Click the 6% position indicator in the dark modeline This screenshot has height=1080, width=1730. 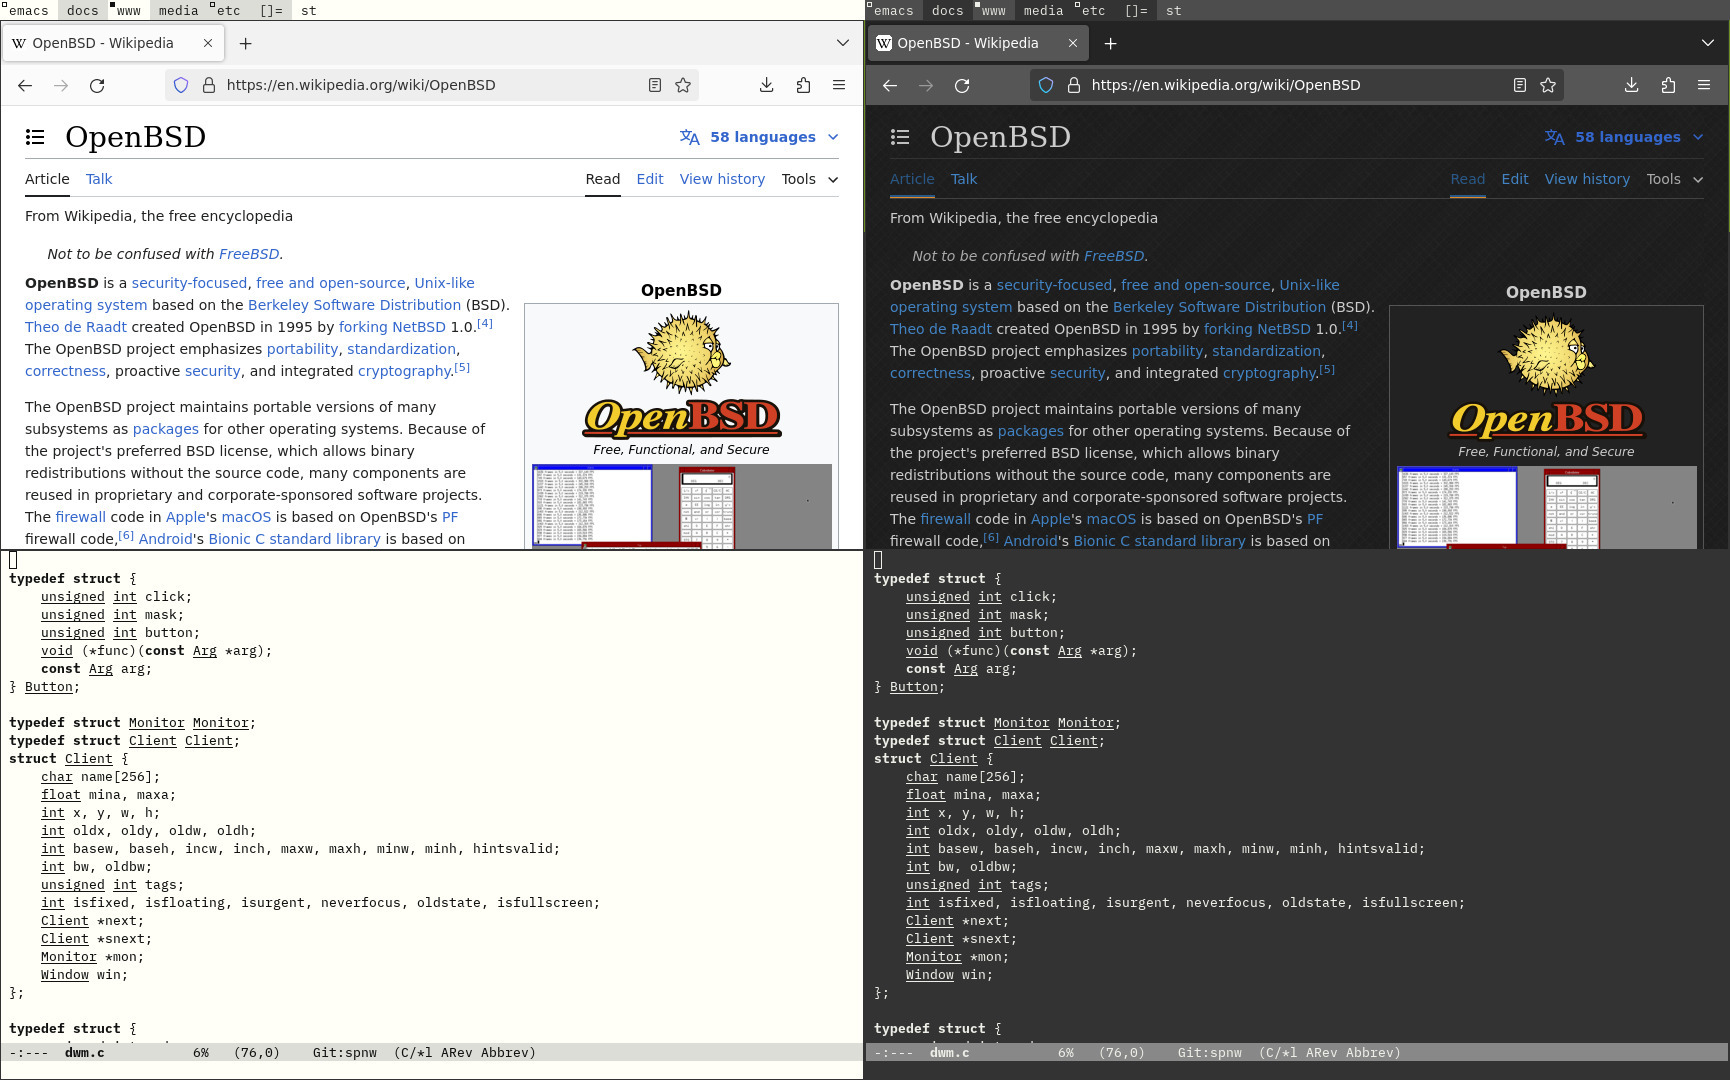(1066, 1053)
